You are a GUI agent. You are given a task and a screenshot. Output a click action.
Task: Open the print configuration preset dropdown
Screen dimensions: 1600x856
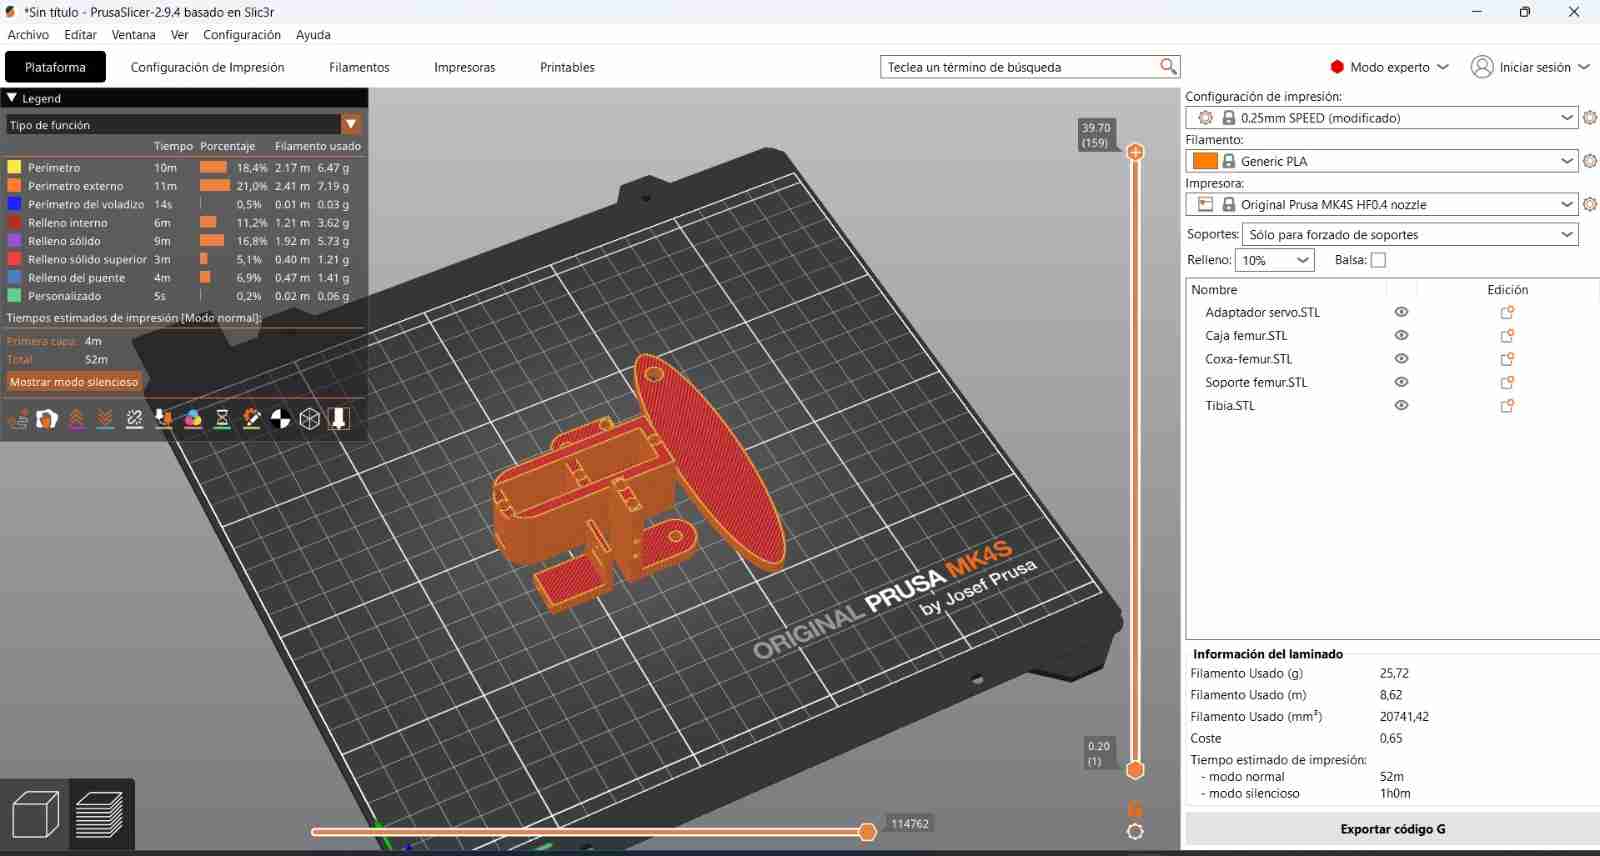[x=1382, y=118]
